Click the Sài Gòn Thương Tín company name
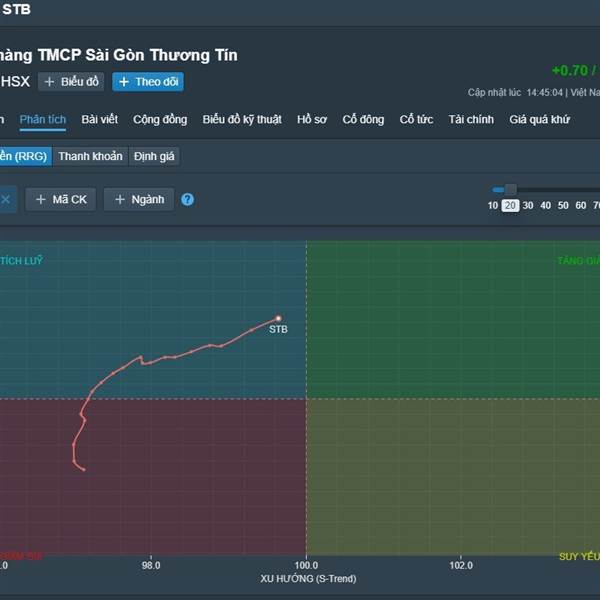600x600 pixels. pyautogui.click(x=161, y=55)
